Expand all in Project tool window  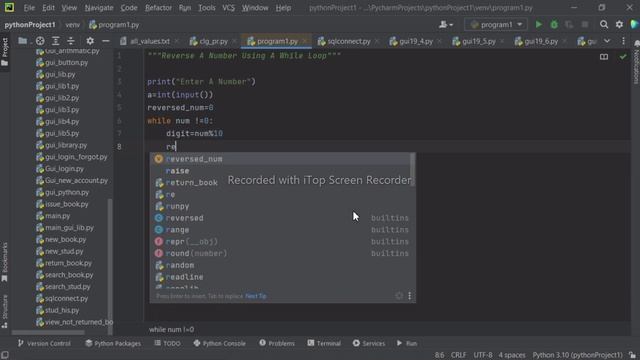[x=56, y=41]
